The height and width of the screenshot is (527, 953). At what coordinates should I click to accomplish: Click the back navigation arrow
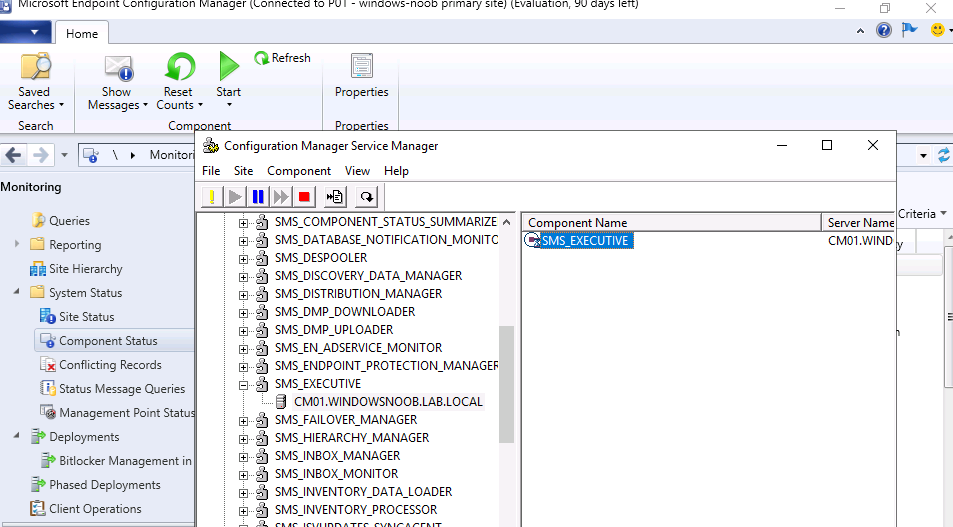13,155
